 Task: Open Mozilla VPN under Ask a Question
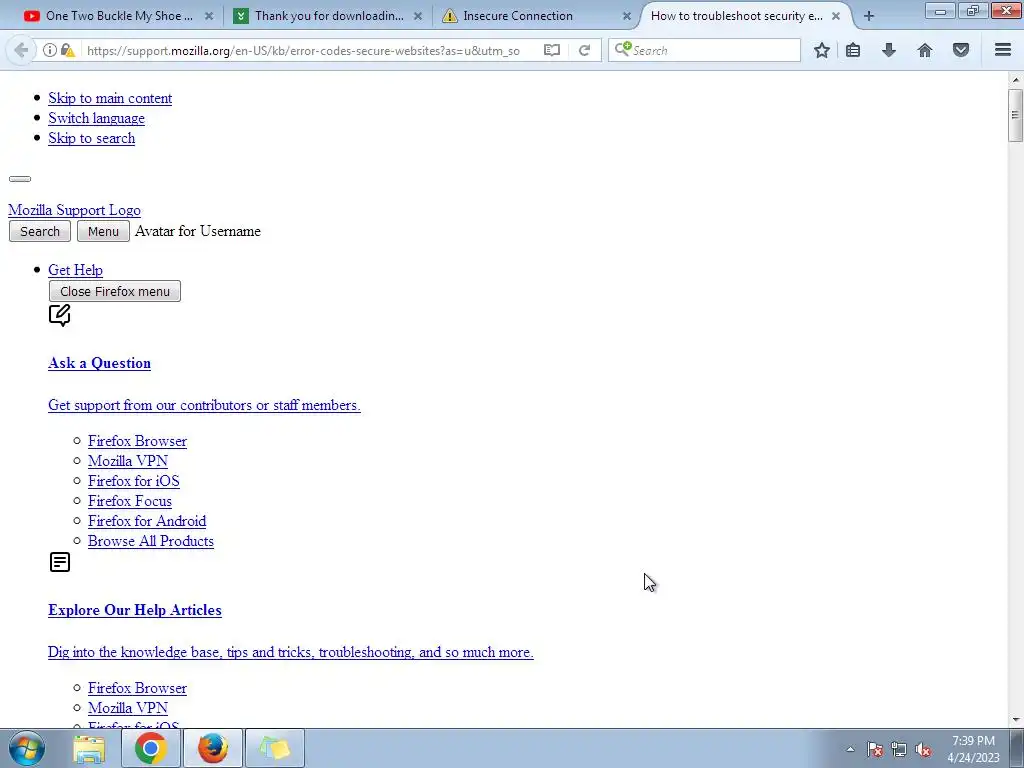(128, 461)
